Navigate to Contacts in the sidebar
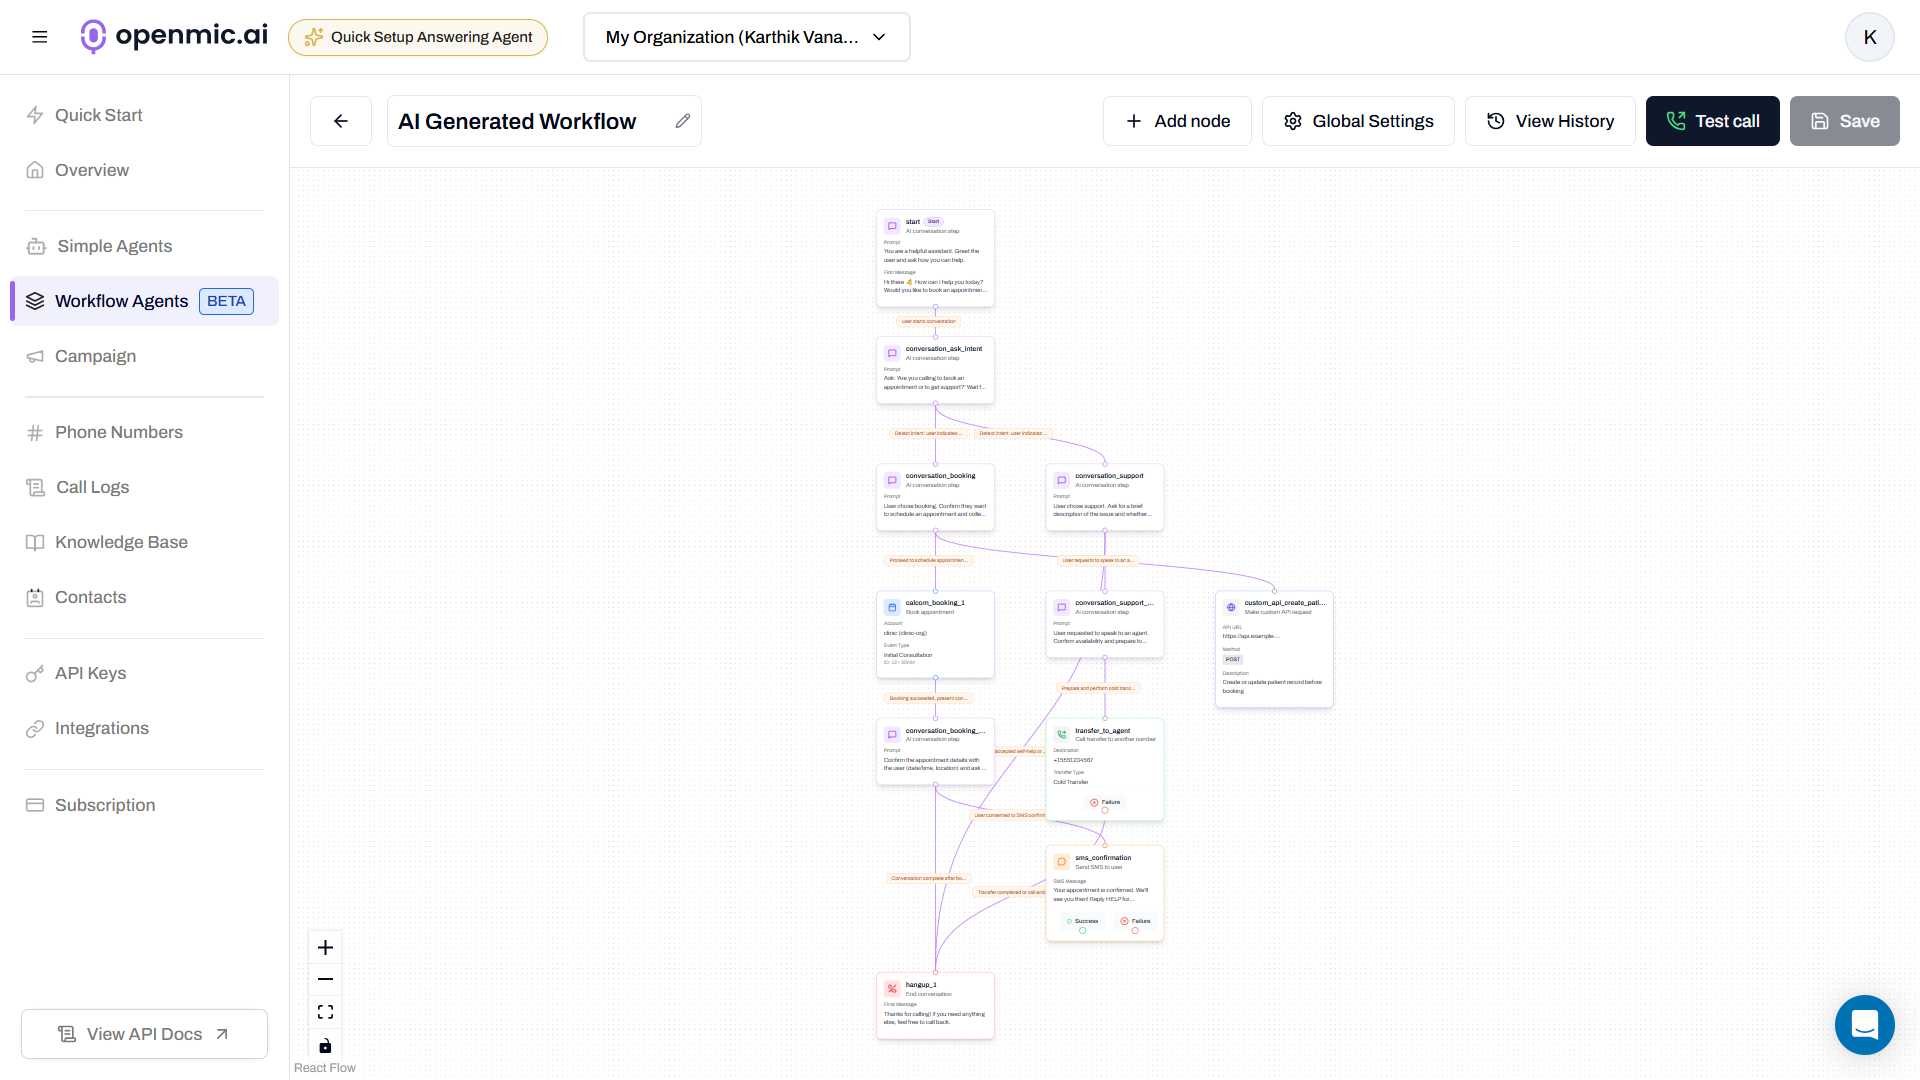Screen dimensions: 1920x1080 (x=90, y=597)
